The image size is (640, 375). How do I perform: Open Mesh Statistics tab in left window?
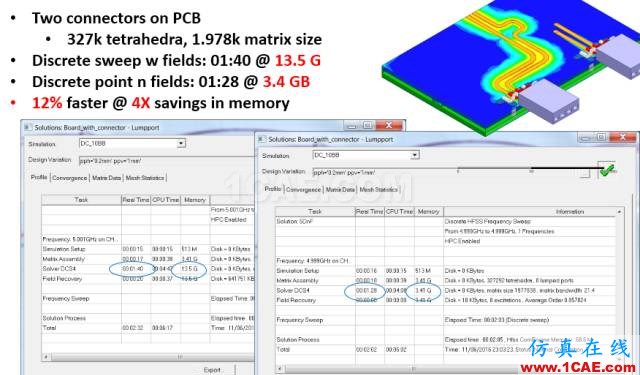tap(144, 178)
